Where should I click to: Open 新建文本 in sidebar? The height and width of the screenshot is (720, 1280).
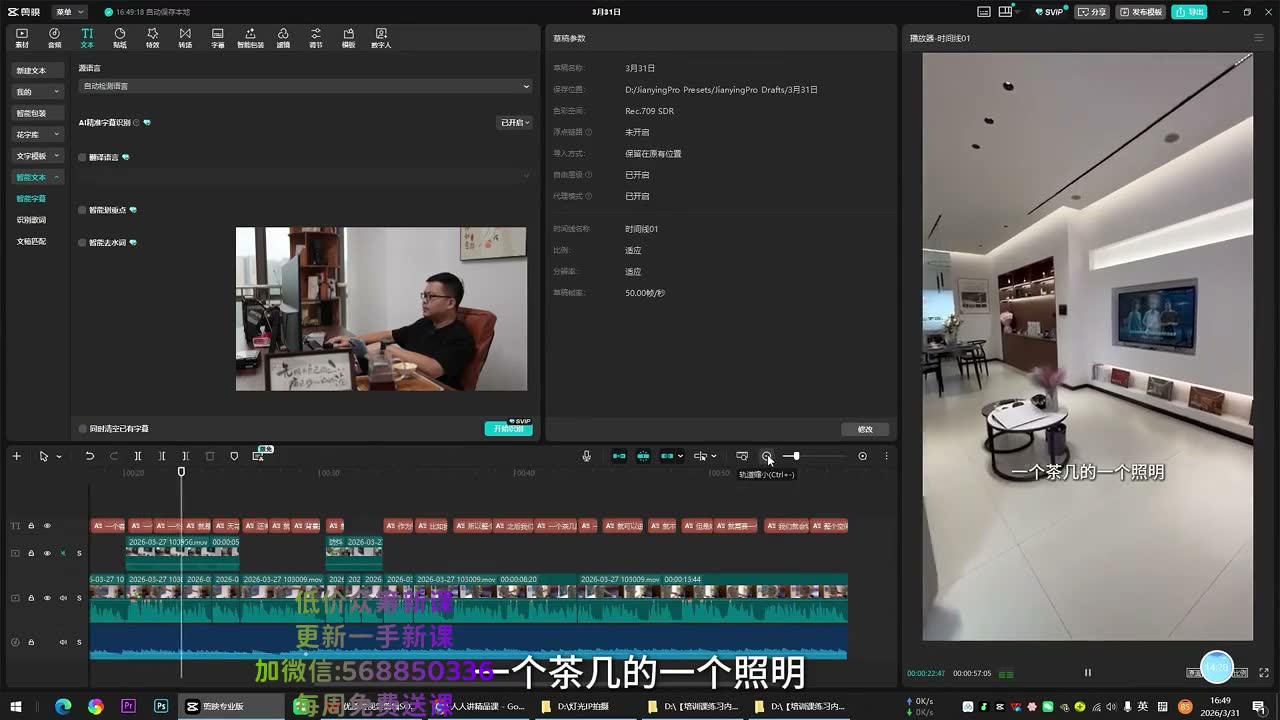coord(37,71)
